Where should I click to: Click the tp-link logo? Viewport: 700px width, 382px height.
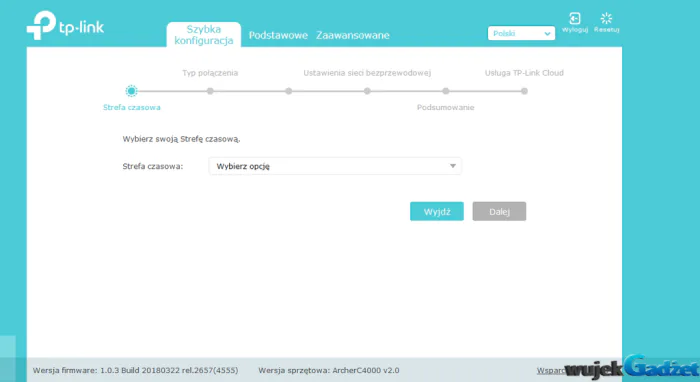[x=65, y=25]
